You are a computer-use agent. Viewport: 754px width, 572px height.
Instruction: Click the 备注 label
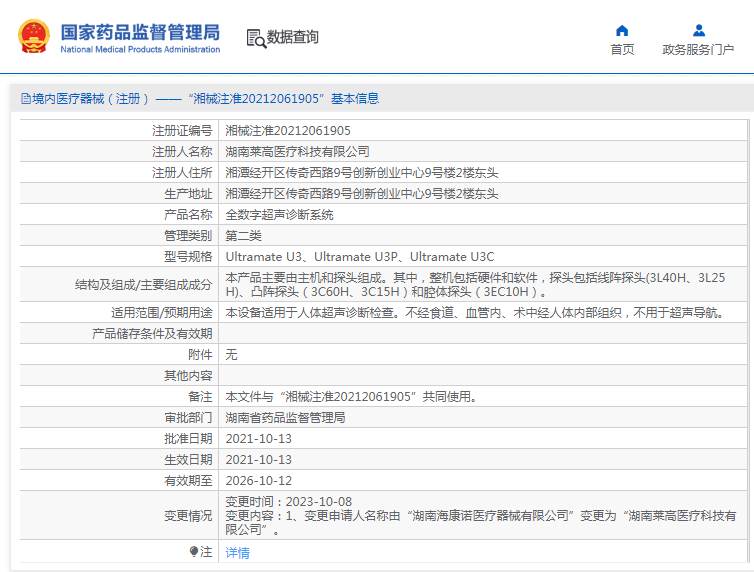tap(200, 397)
